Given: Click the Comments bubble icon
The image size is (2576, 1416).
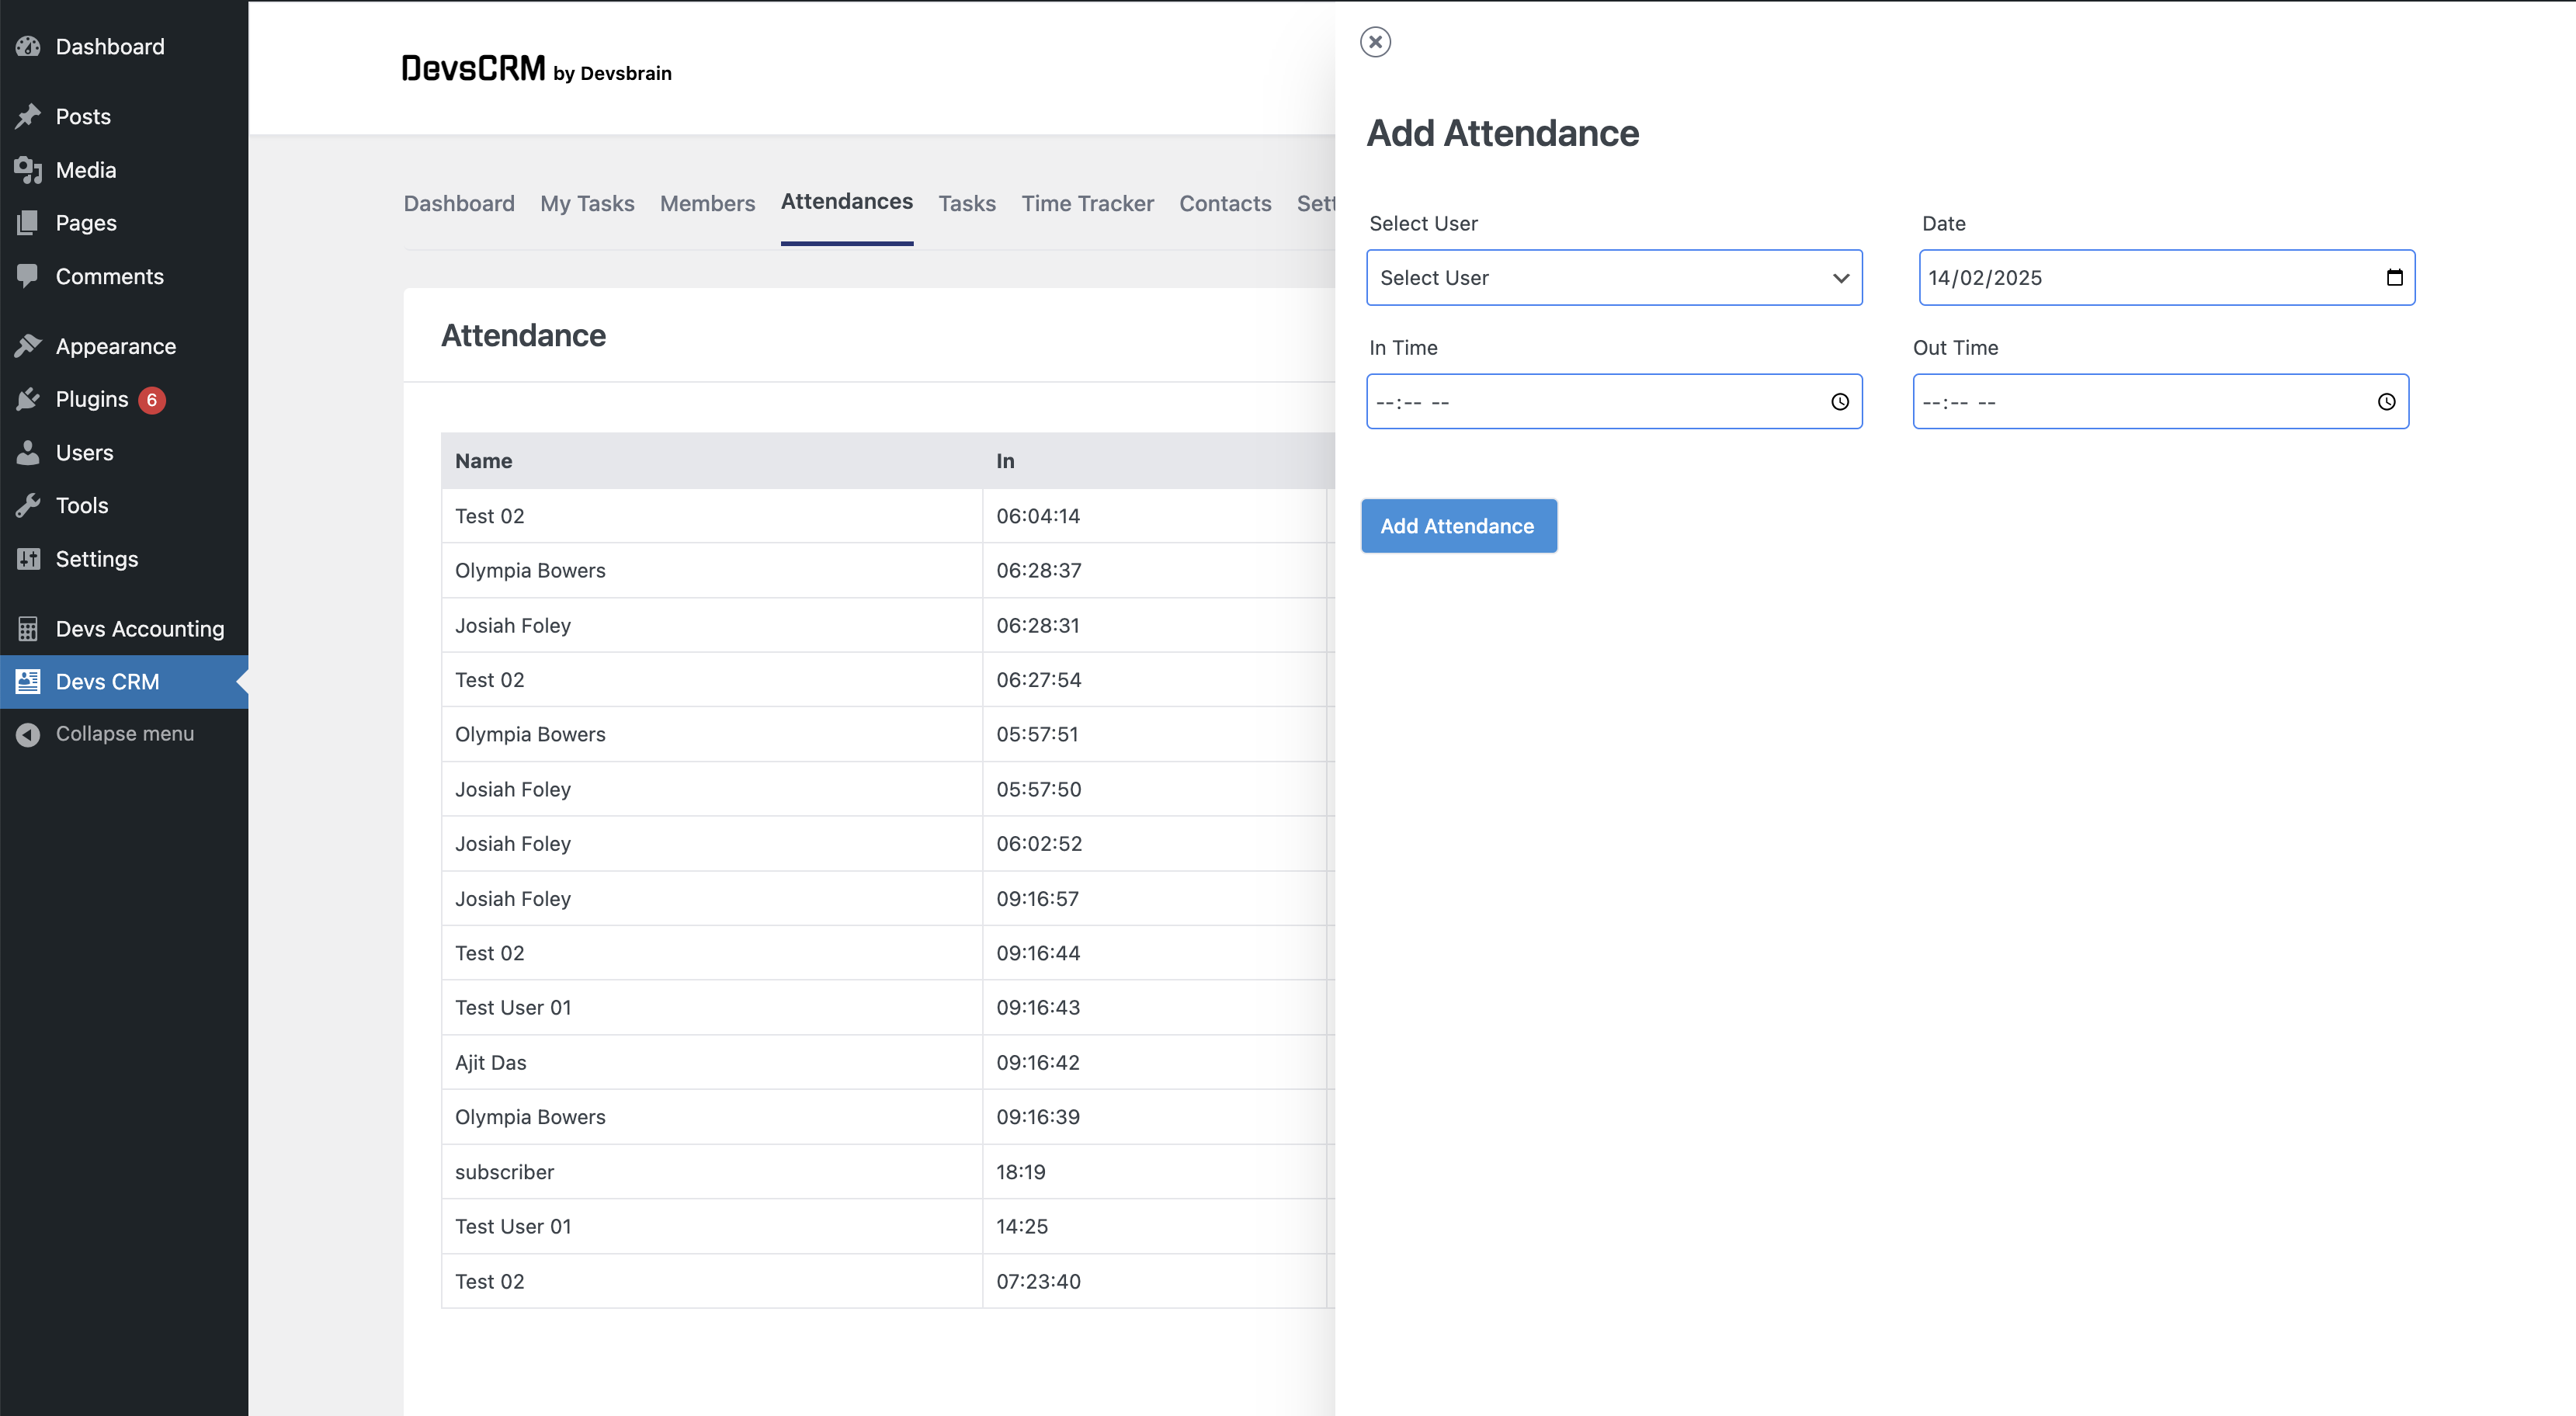Looking at the screenshot, I should [28, 276].
